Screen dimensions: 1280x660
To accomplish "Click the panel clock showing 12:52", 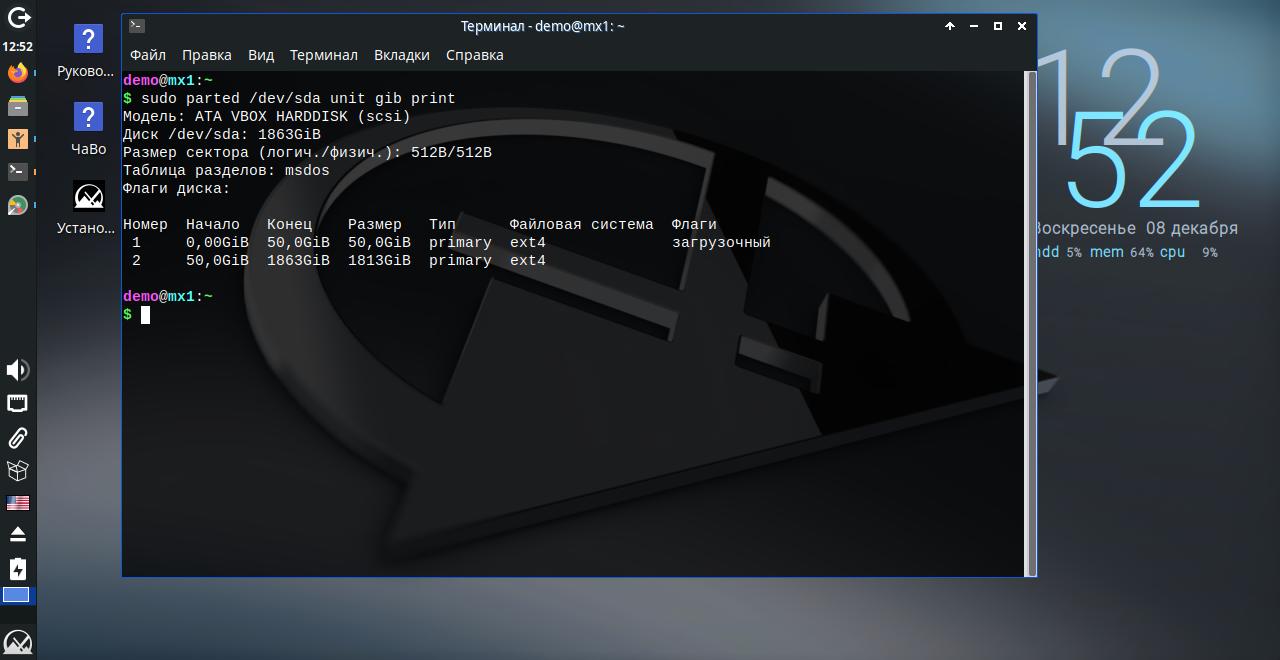I will 17,46.
